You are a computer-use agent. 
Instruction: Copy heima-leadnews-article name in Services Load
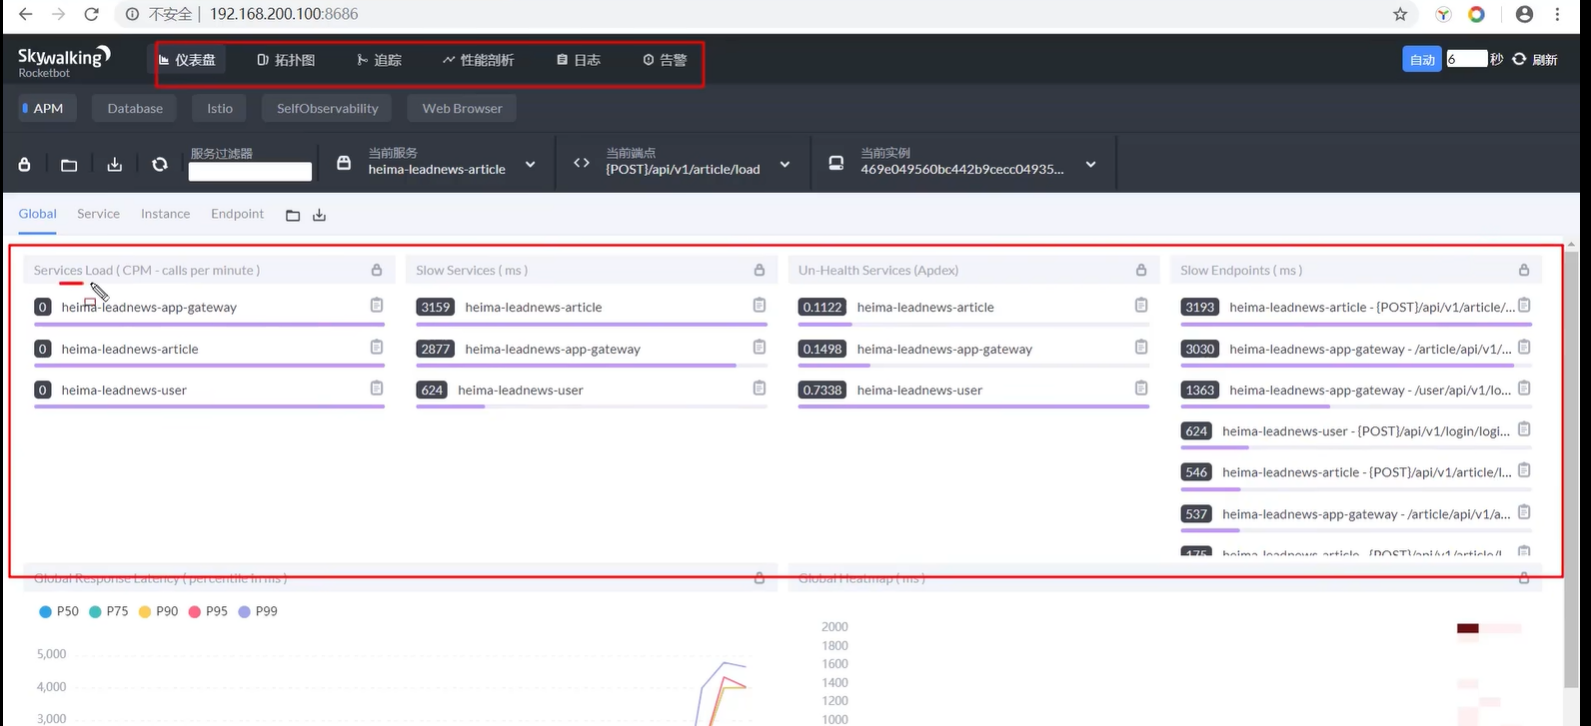pyautogui.click(x=377, y=347)
